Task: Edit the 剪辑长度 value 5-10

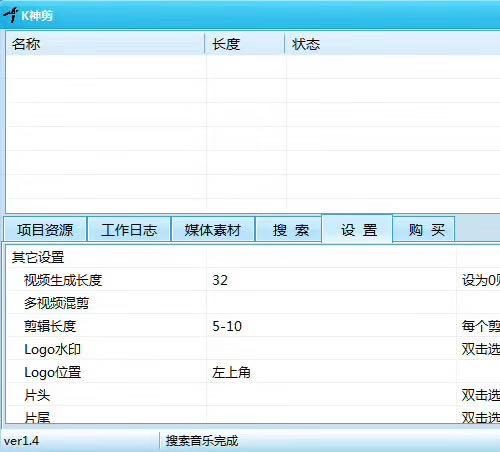Action: [x=331, y=326]
